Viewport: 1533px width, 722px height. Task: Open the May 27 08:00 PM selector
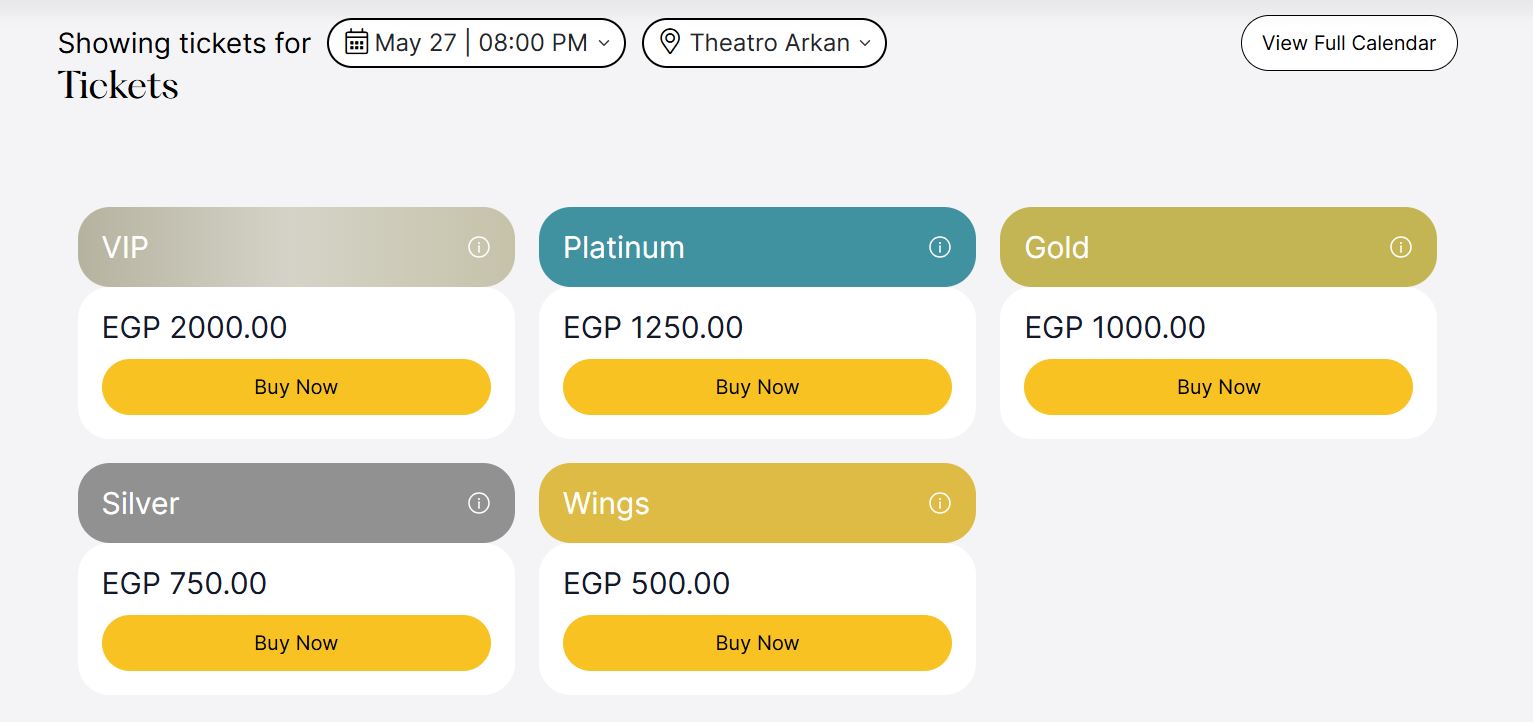click(477, 43)
